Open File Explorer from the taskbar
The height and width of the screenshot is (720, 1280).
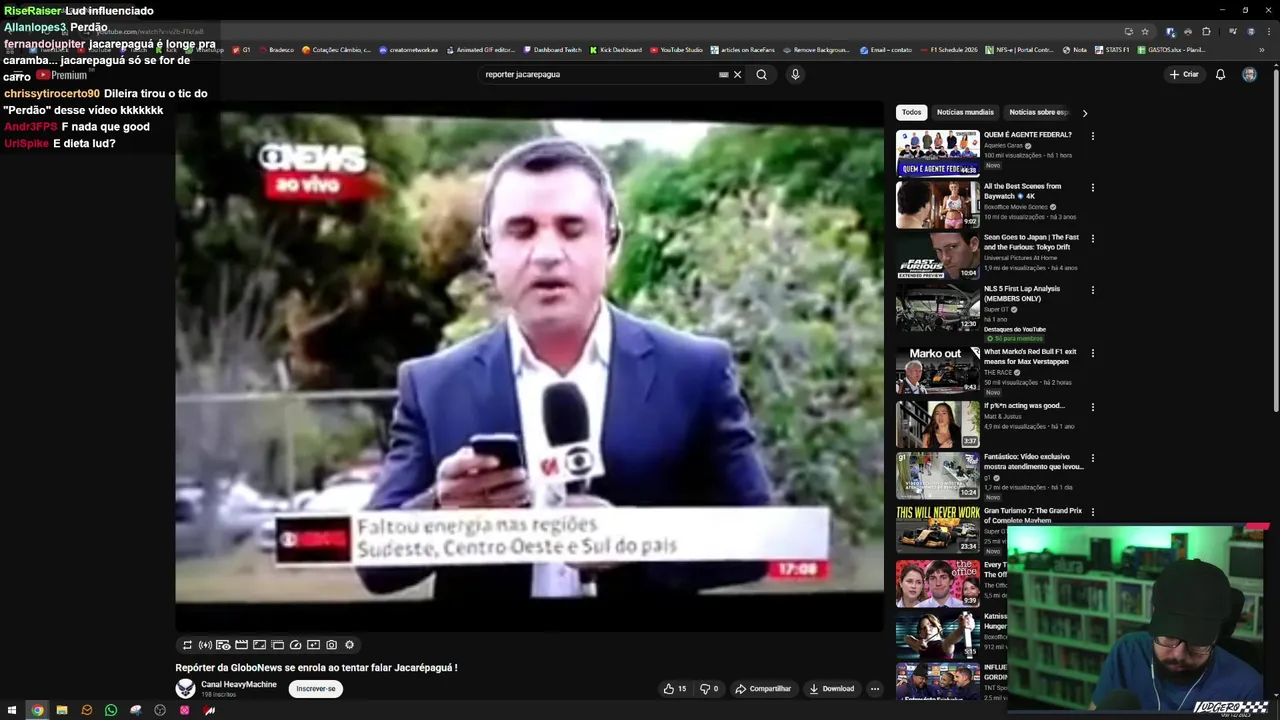(62, 710)
